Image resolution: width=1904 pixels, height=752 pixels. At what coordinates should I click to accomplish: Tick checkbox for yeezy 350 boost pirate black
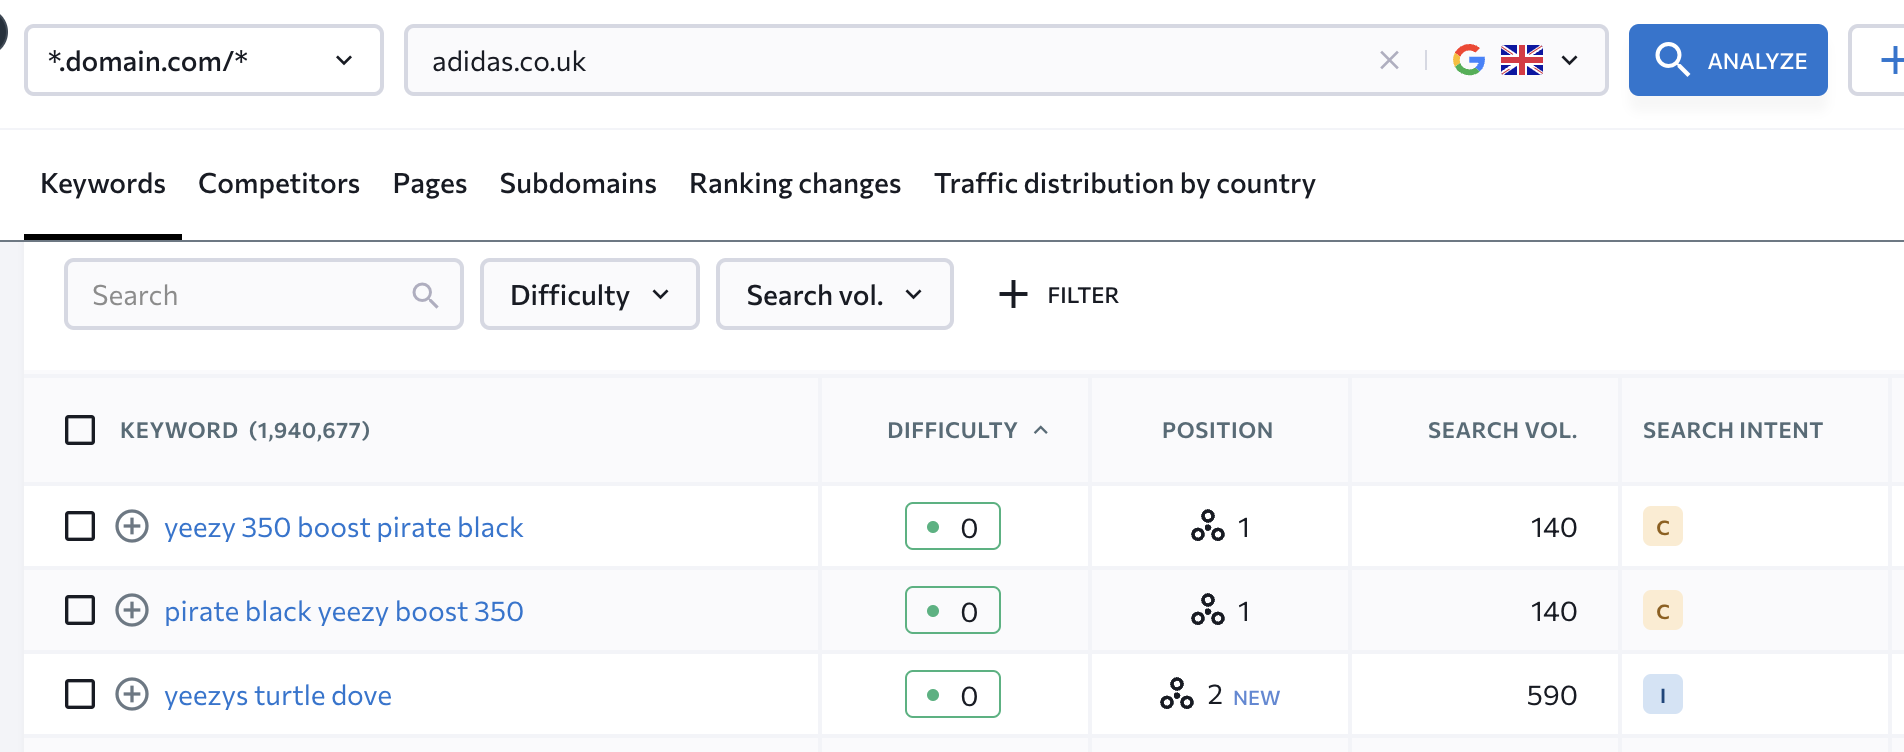pos(80,526)
